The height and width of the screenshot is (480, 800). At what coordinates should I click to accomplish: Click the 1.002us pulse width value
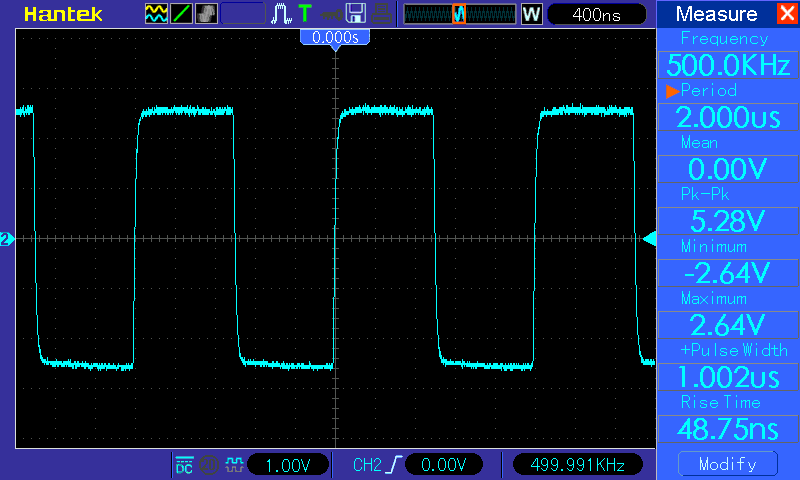(x=728, y=377)
